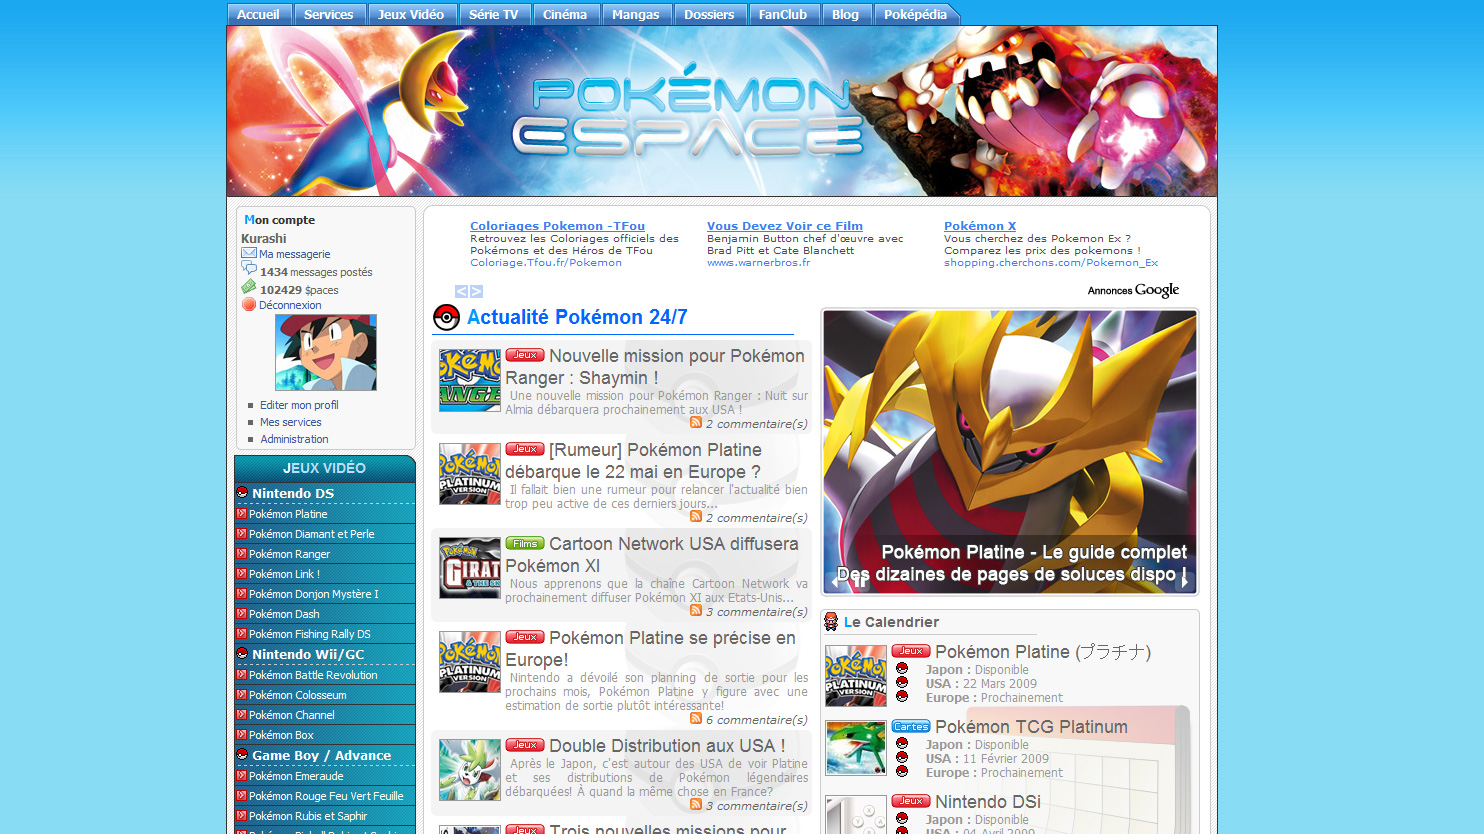Click next ads right arrow
1484x834 pixels.
coord(476,291)
